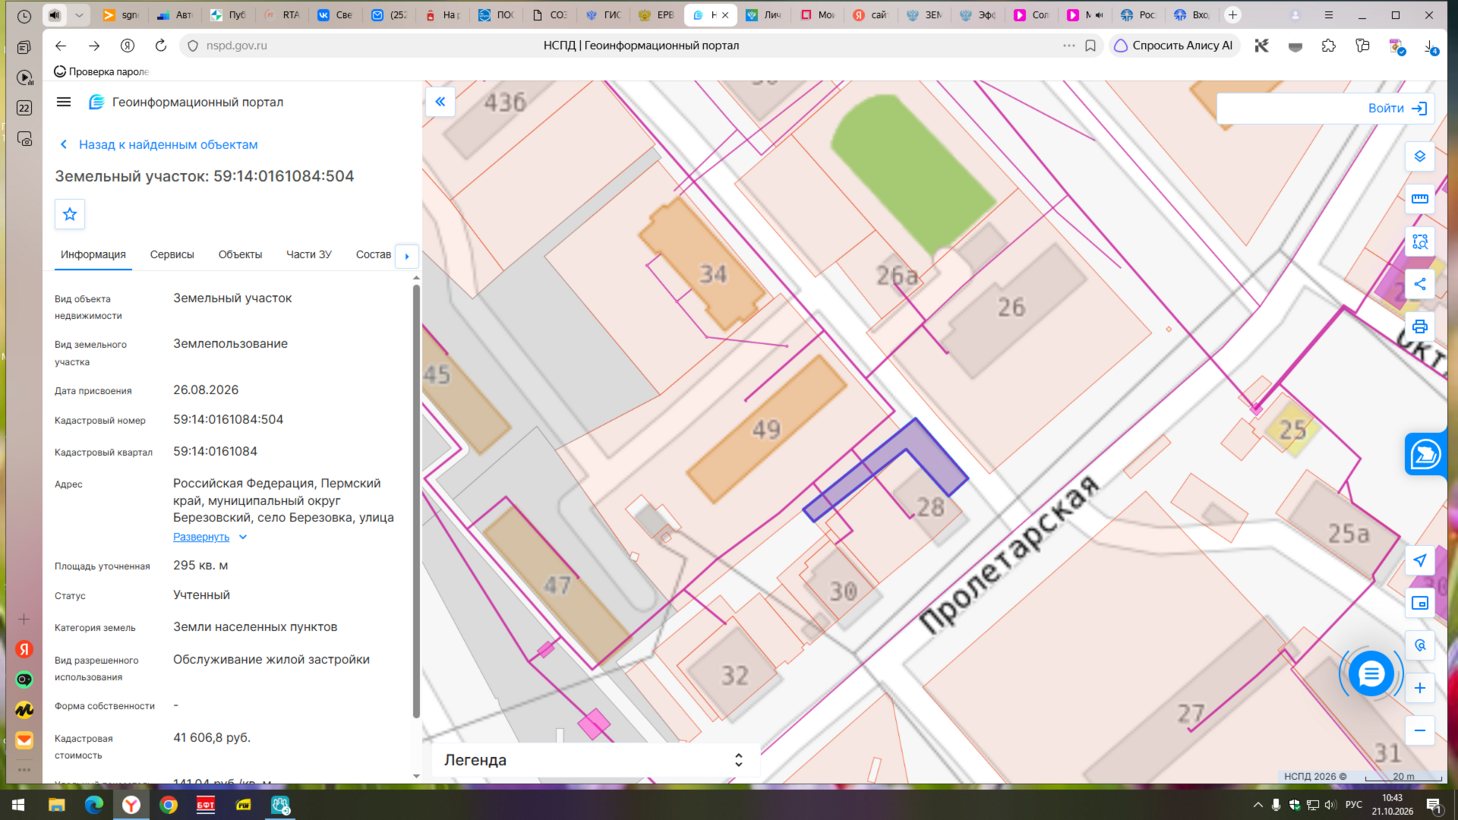This screenshot has height=820, width=1458.
Task: Bookmark this page in the address bar
Action: tap(1091, 45)
